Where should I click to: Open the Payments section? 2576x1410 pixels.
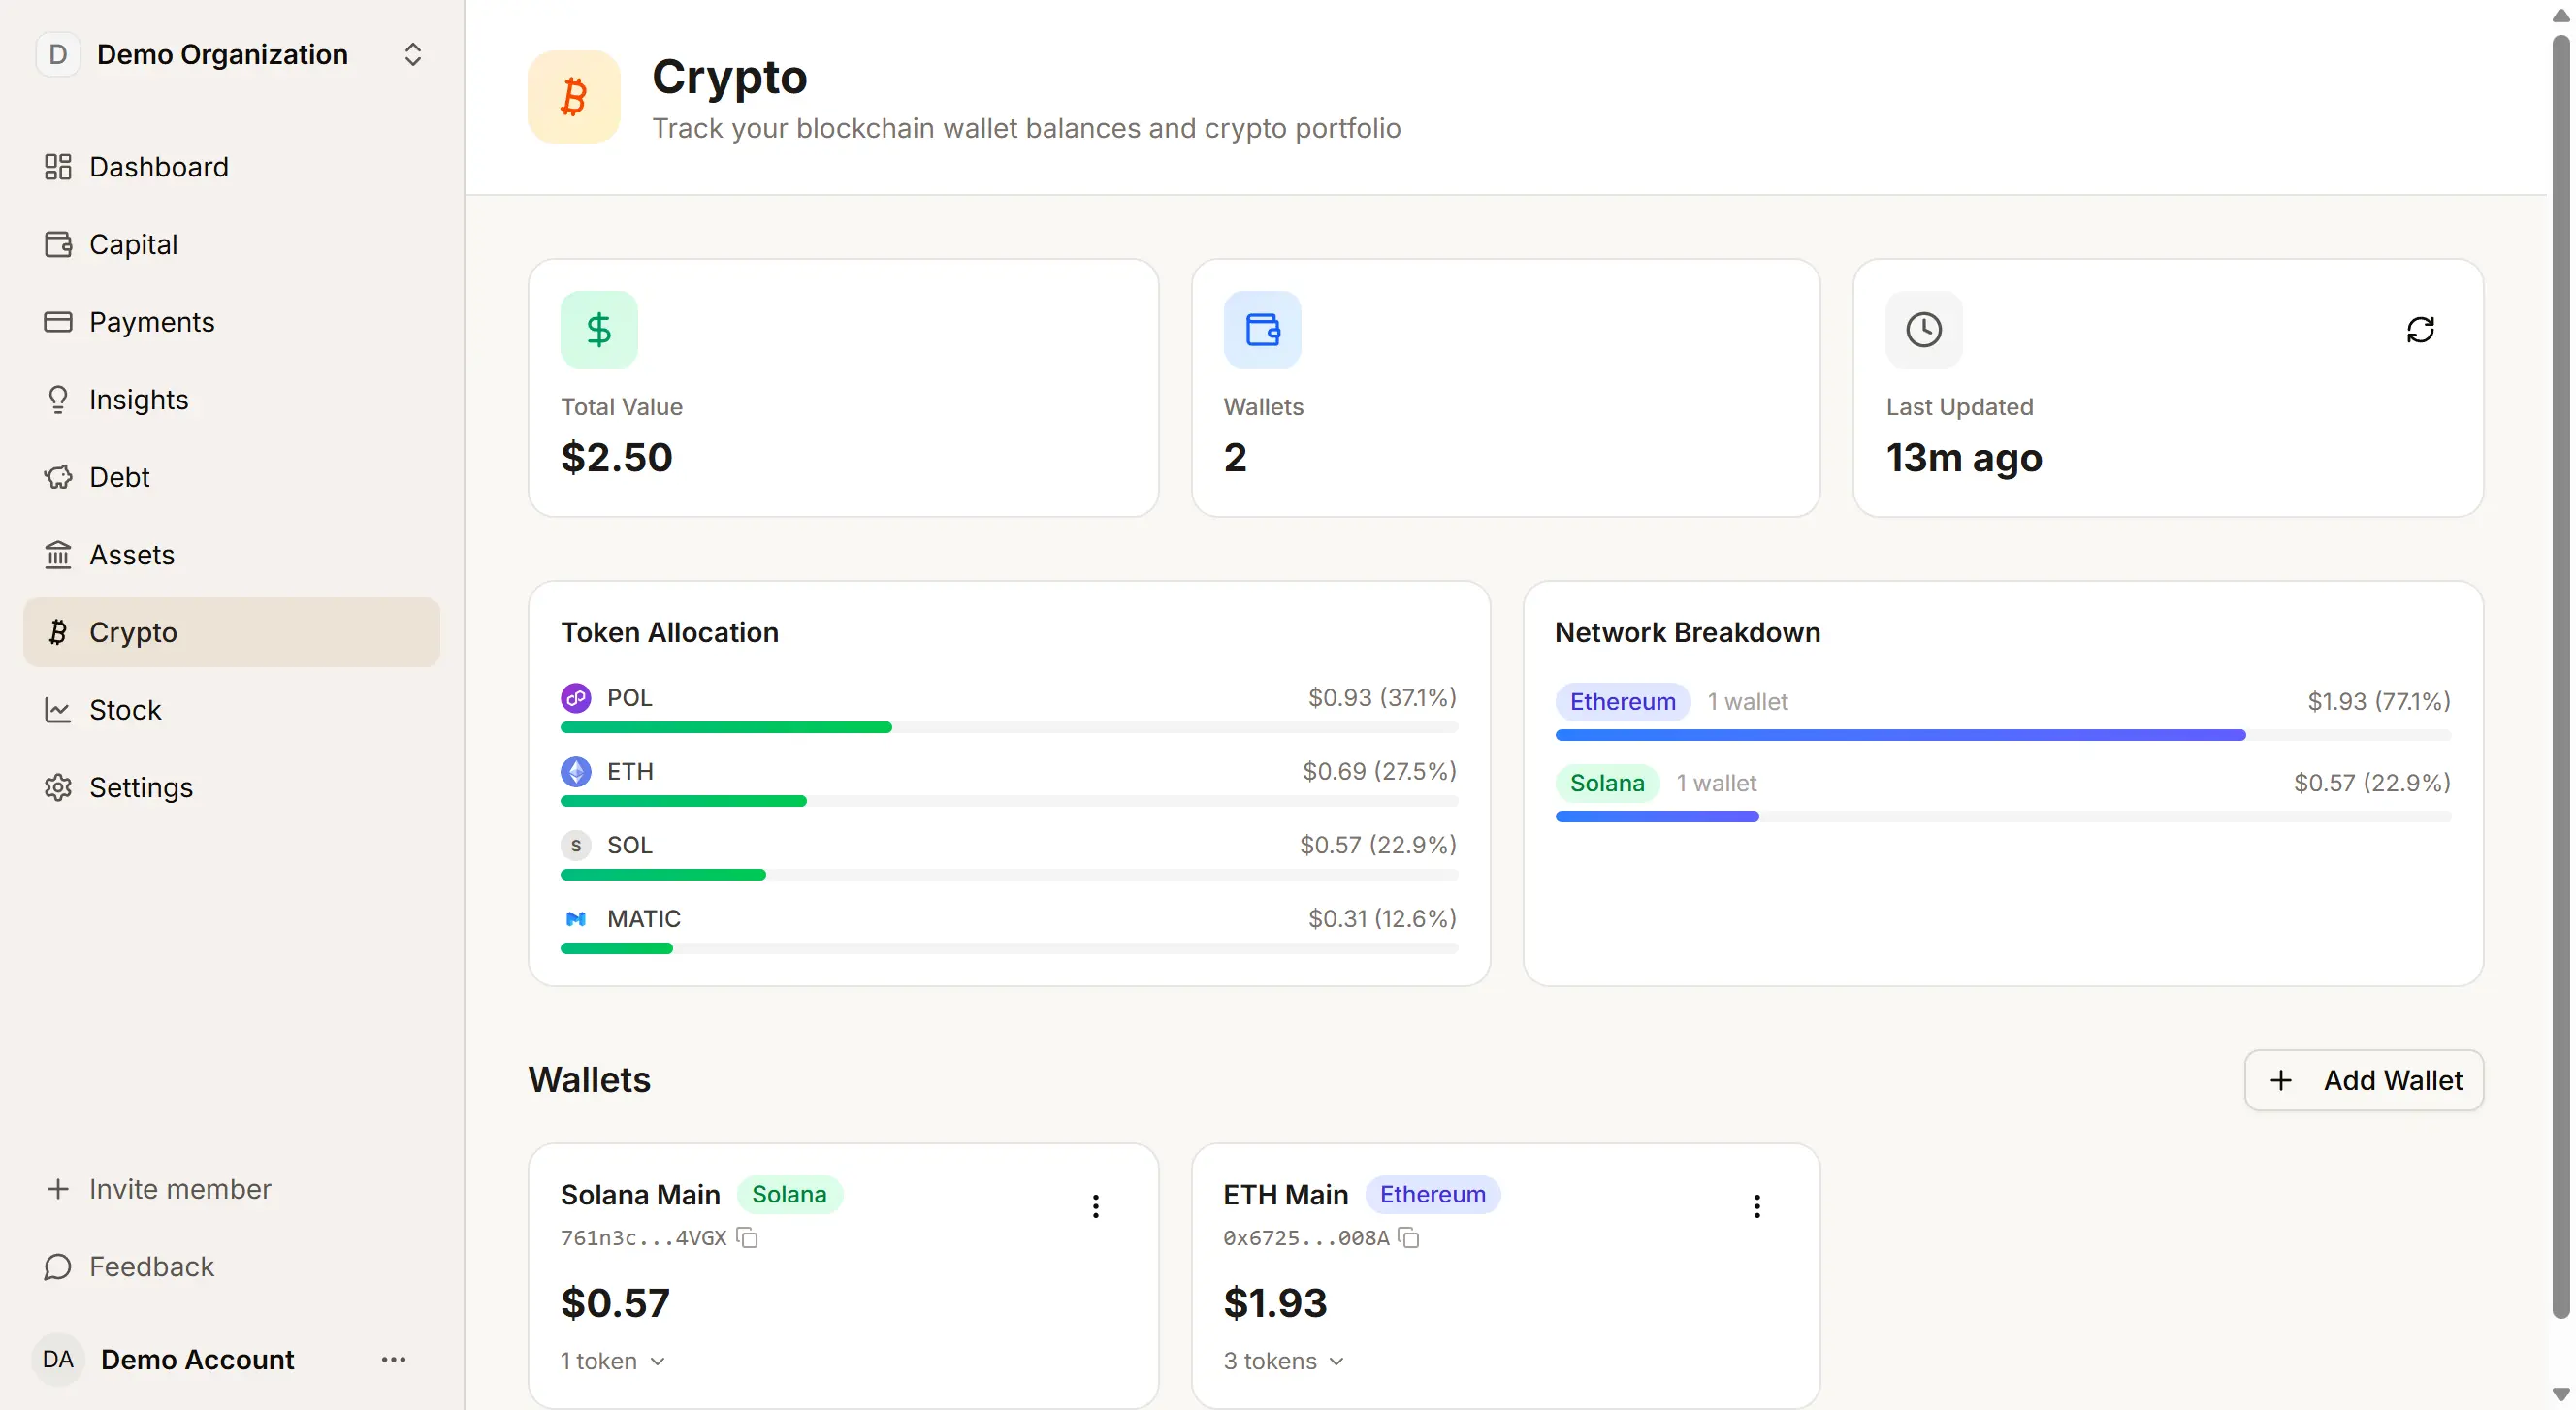point(232,322)
